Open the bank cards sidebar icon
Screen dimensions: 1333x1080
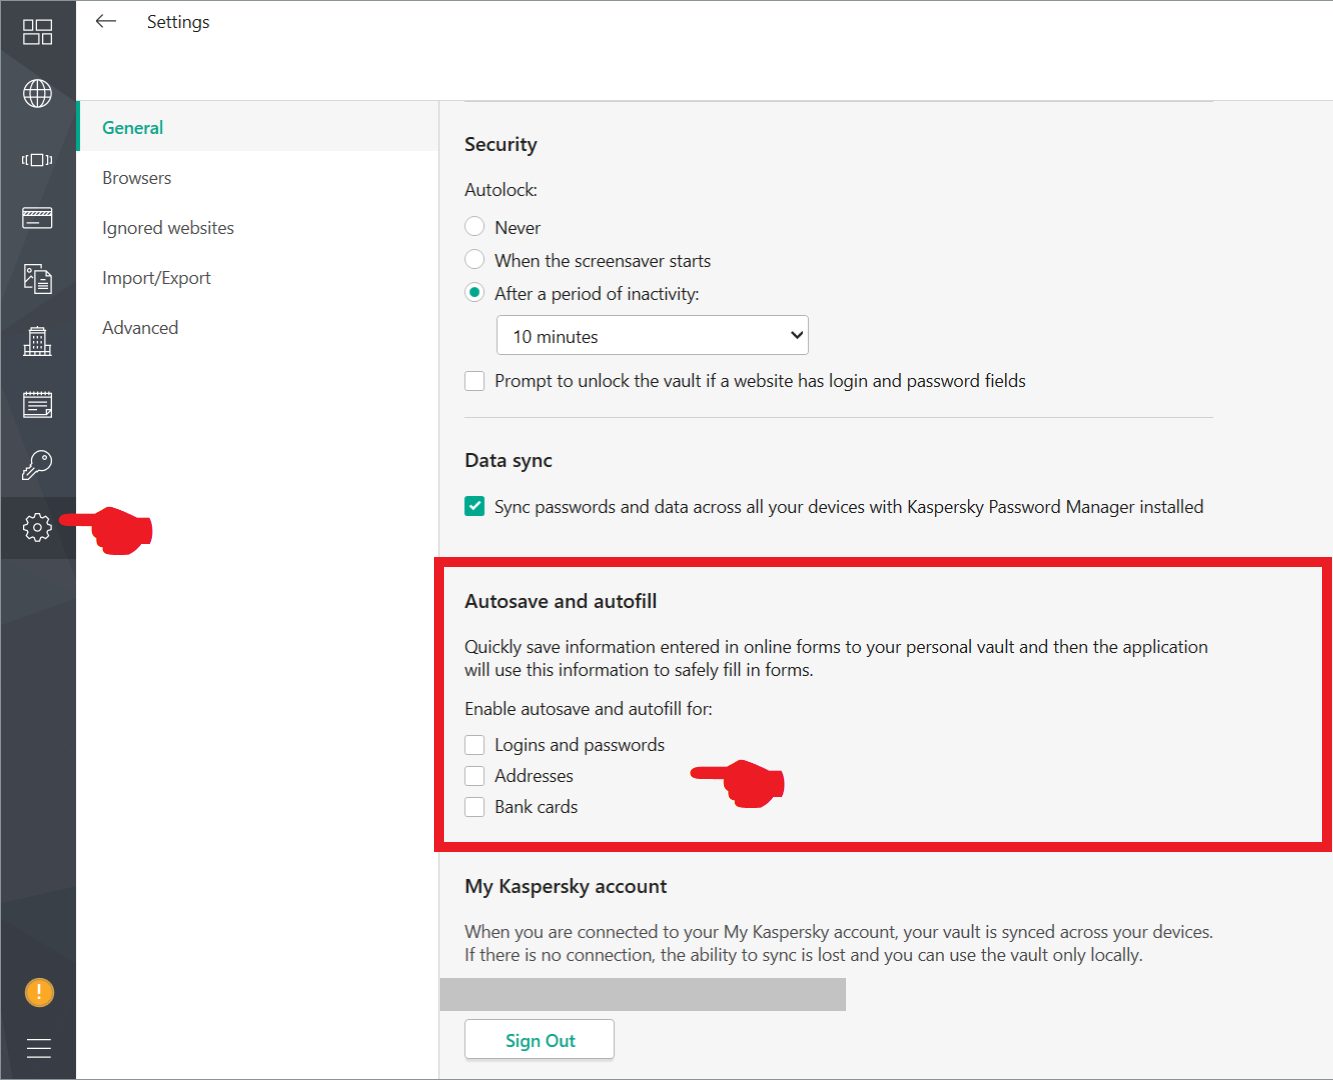[x=37, y=218]
